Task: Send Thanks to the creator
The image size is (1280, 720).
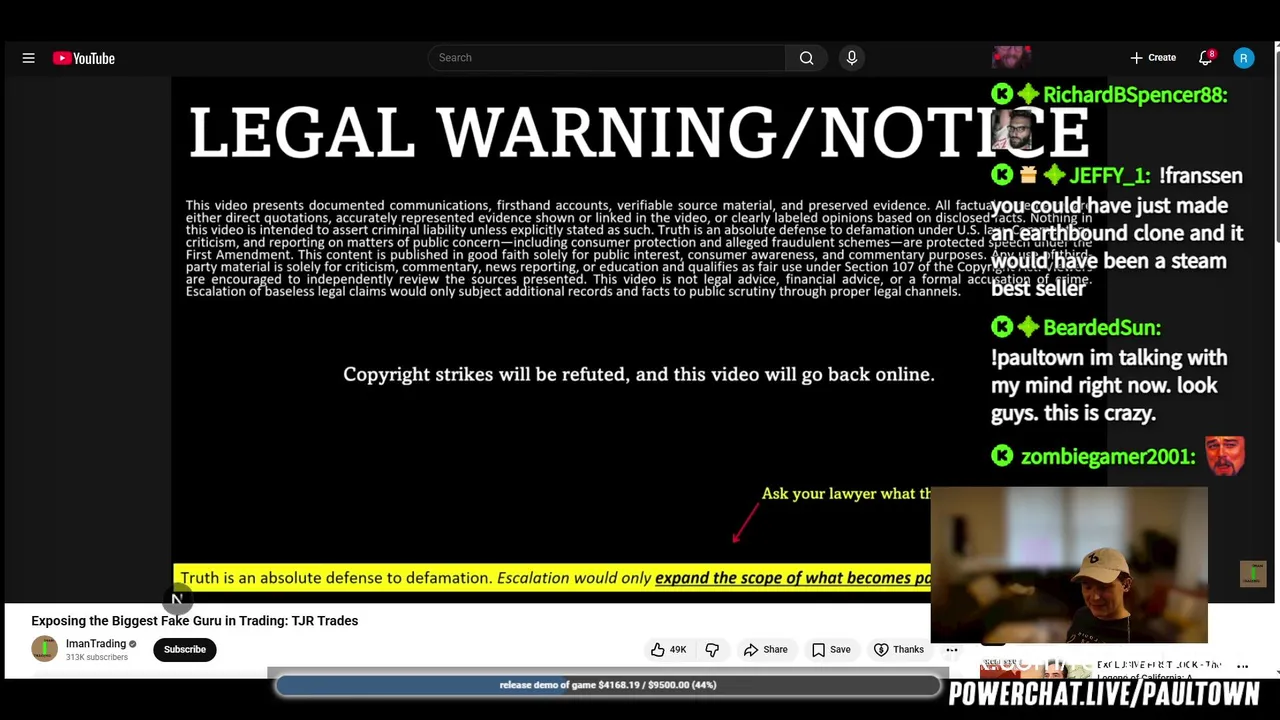Action: (898, 650)
